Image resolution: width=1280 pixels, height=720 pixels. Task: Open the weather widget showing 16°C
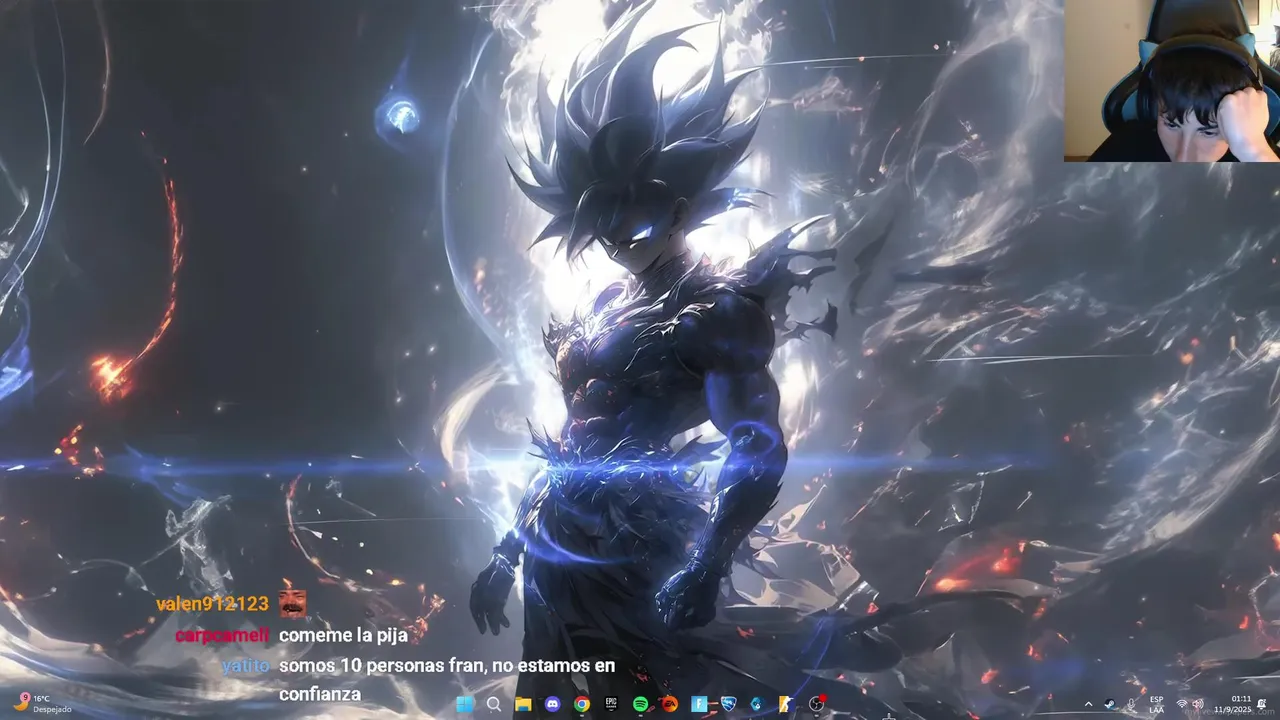[x=42, y=704]
